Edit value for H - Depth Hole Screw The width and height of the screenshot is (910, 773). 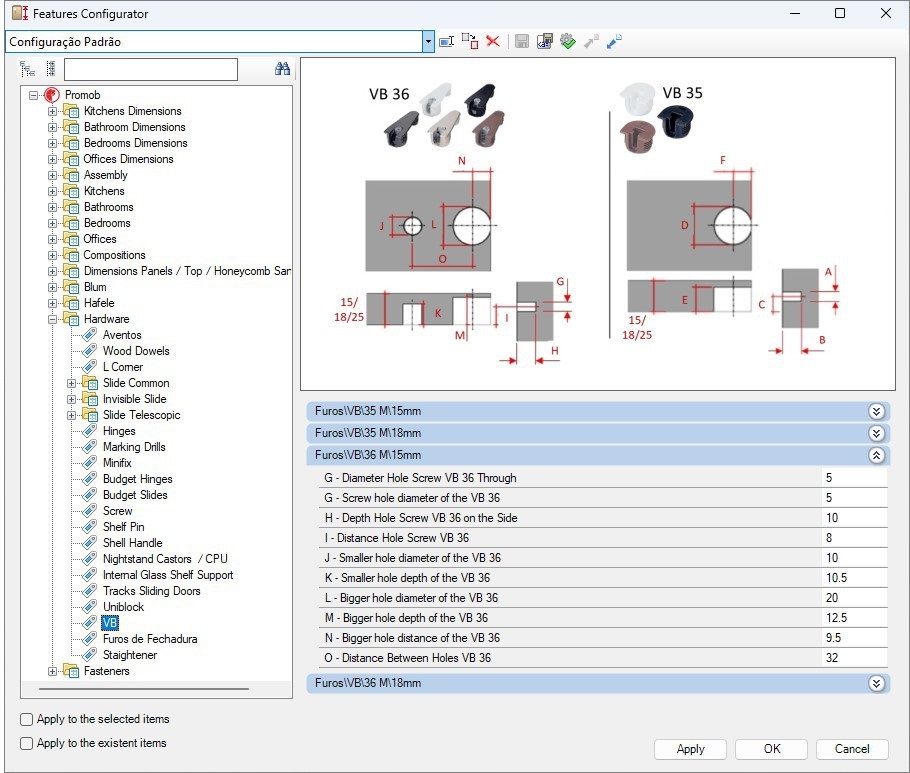tap(854, 518)
